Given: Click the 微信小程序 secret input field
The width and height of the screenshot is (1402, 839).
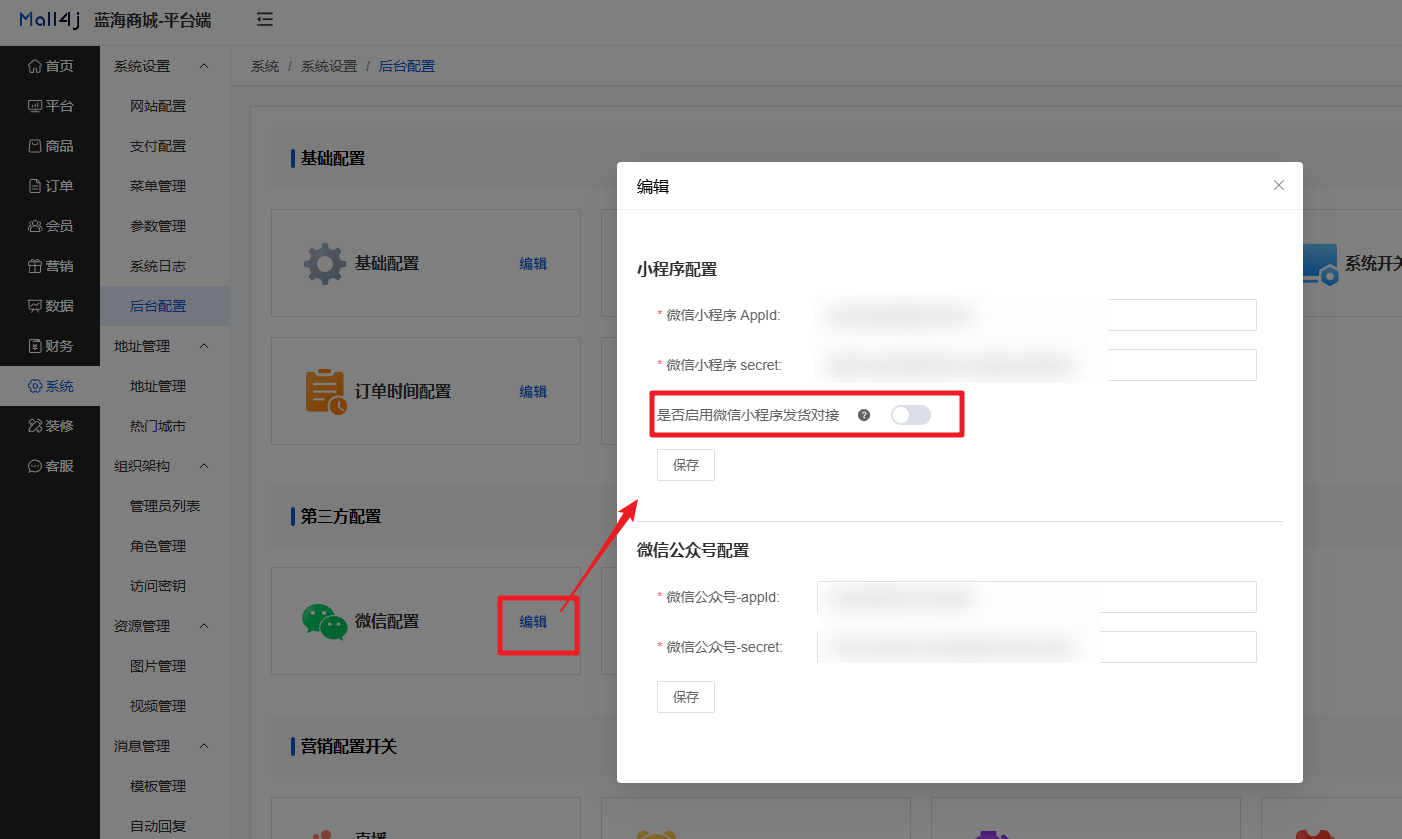Looking at the screenshot, I should click(1036, 365).
